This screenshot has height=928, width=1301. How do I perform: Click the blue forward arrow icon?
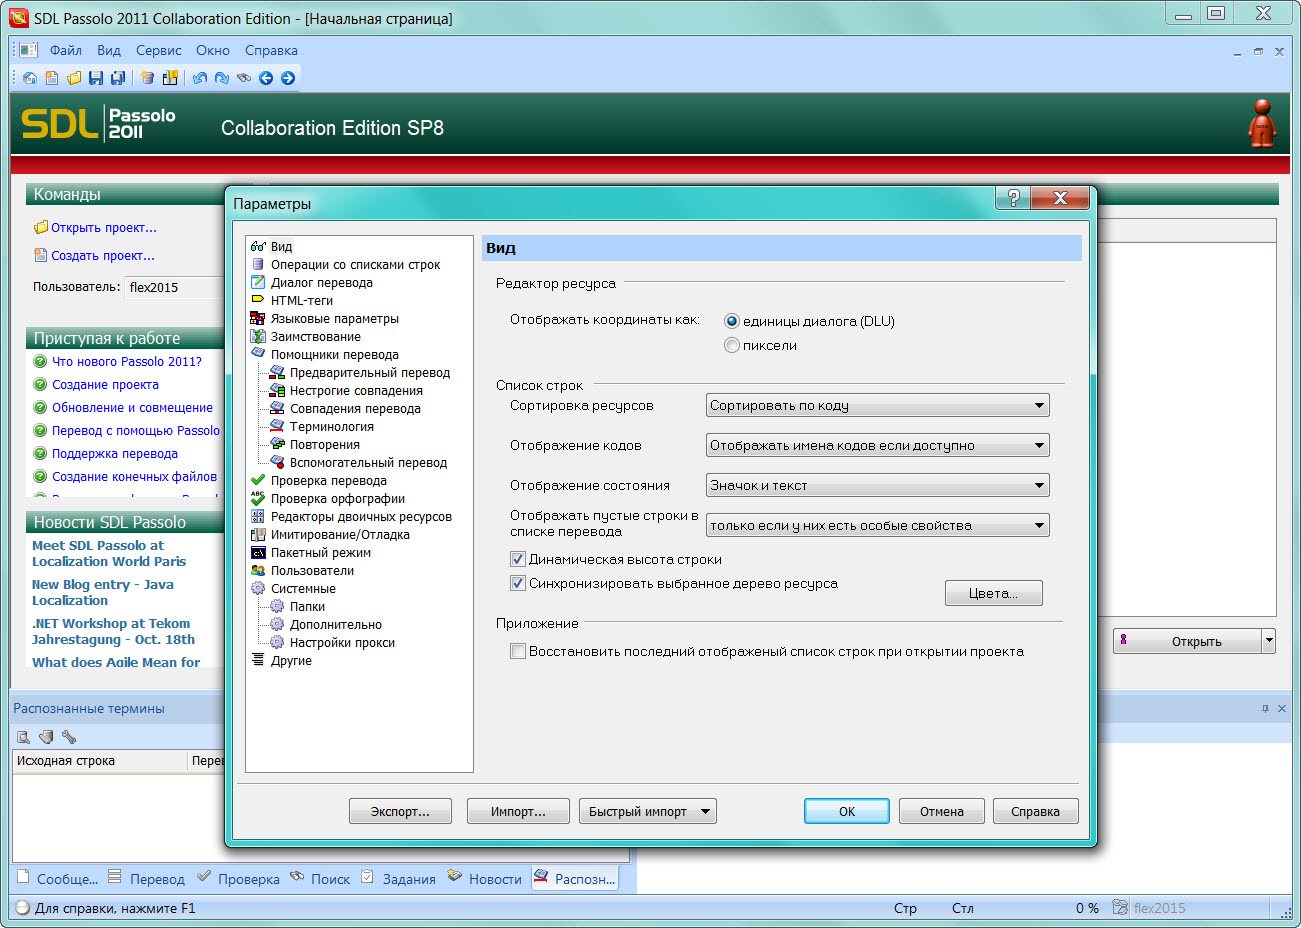pyautogui.click(x=288, y=78)
